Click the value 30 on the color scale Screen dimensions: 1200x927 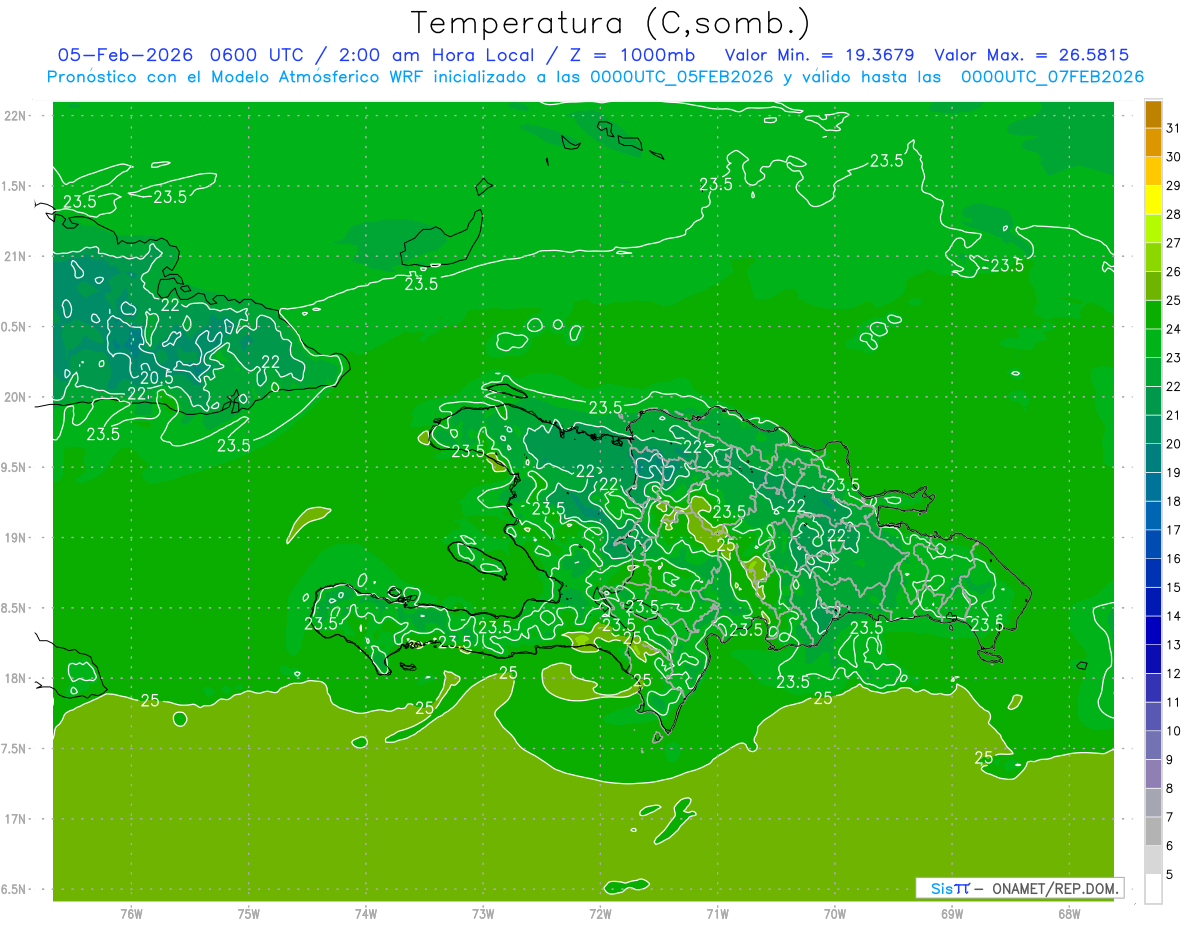[1173, 157]
